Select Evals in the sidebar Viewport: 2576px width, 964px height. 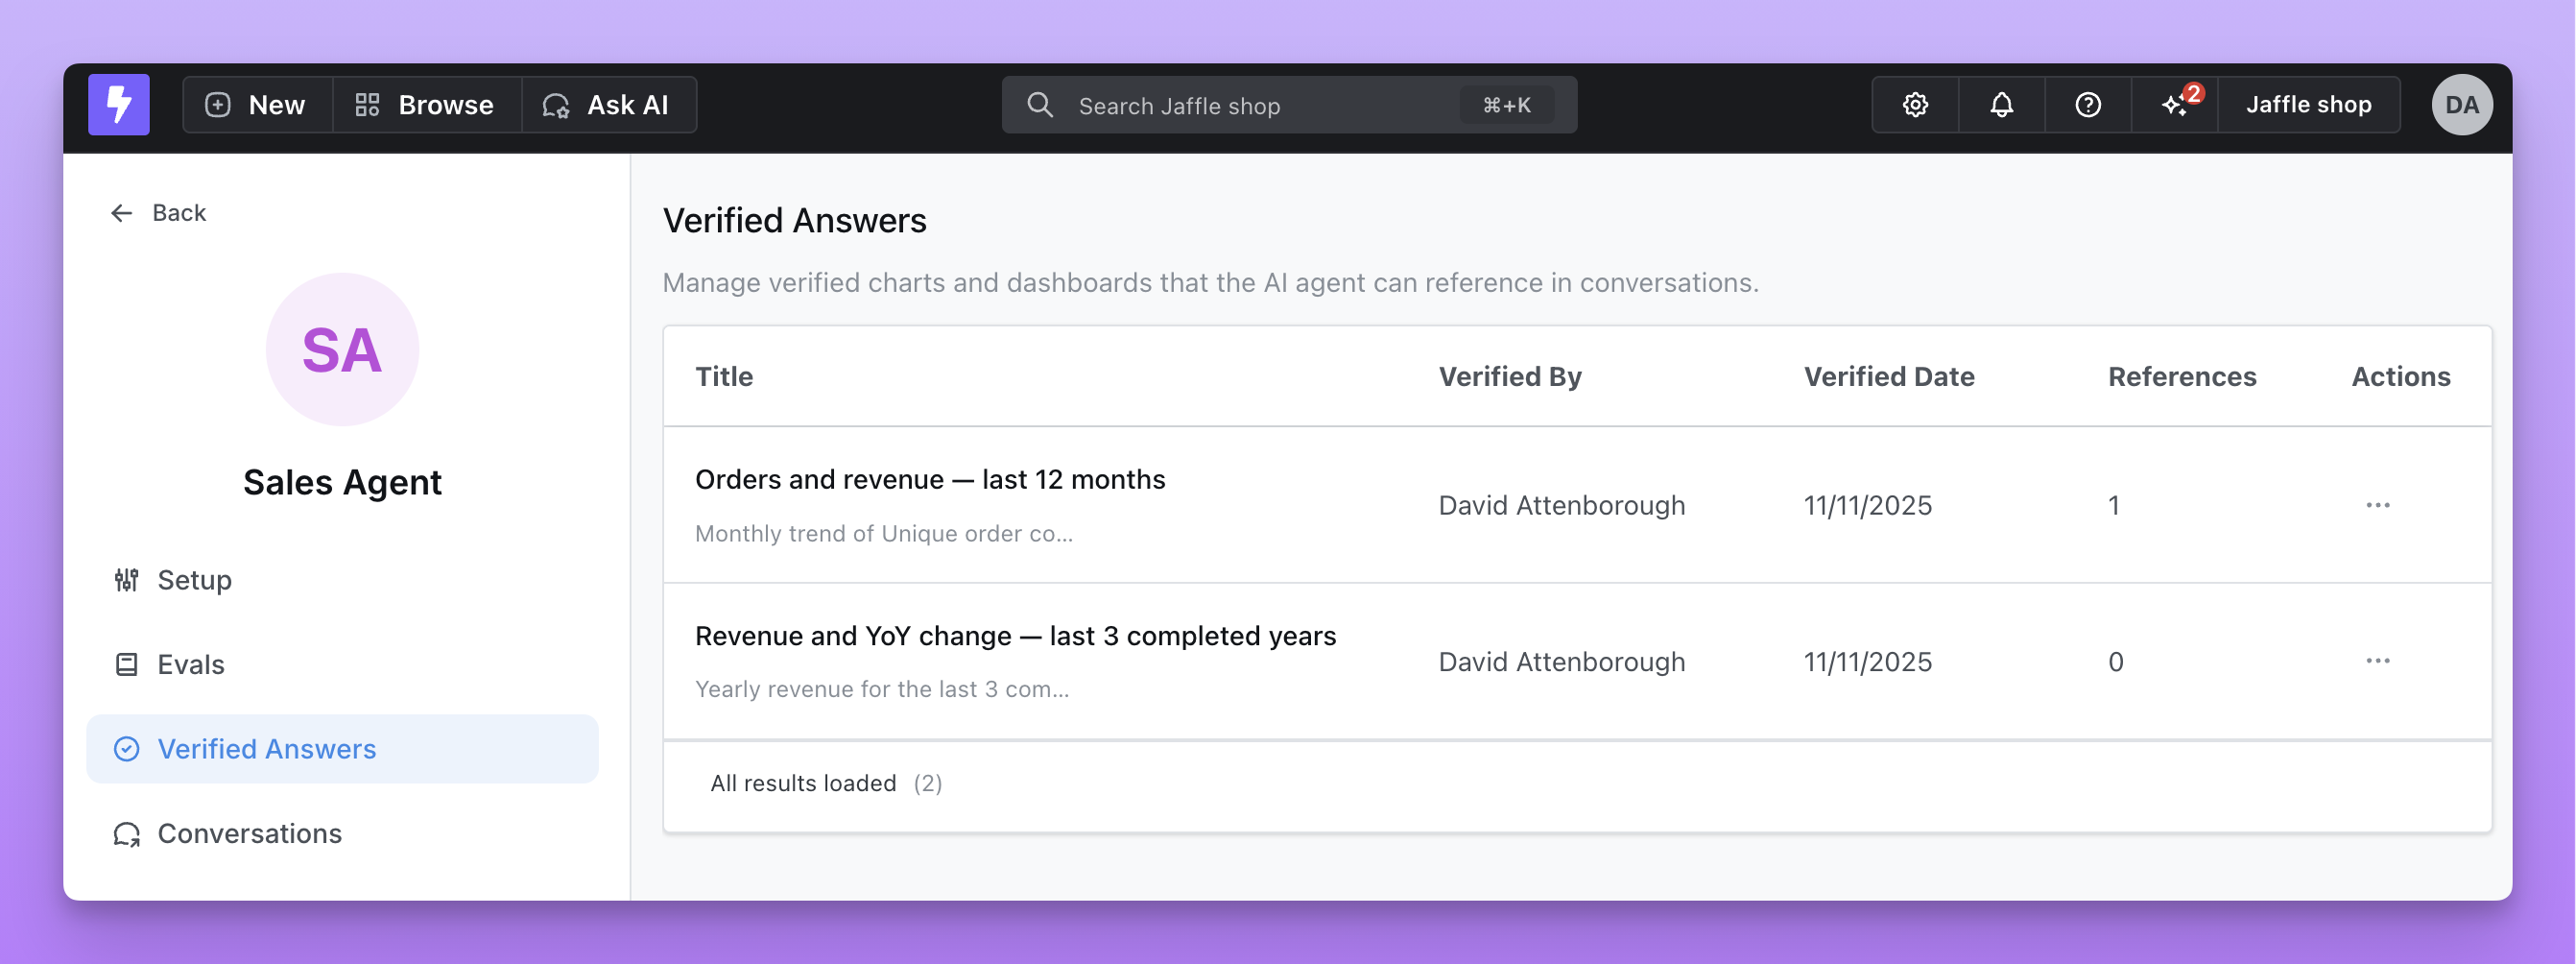pyautogui.click(x=190, y=664)
